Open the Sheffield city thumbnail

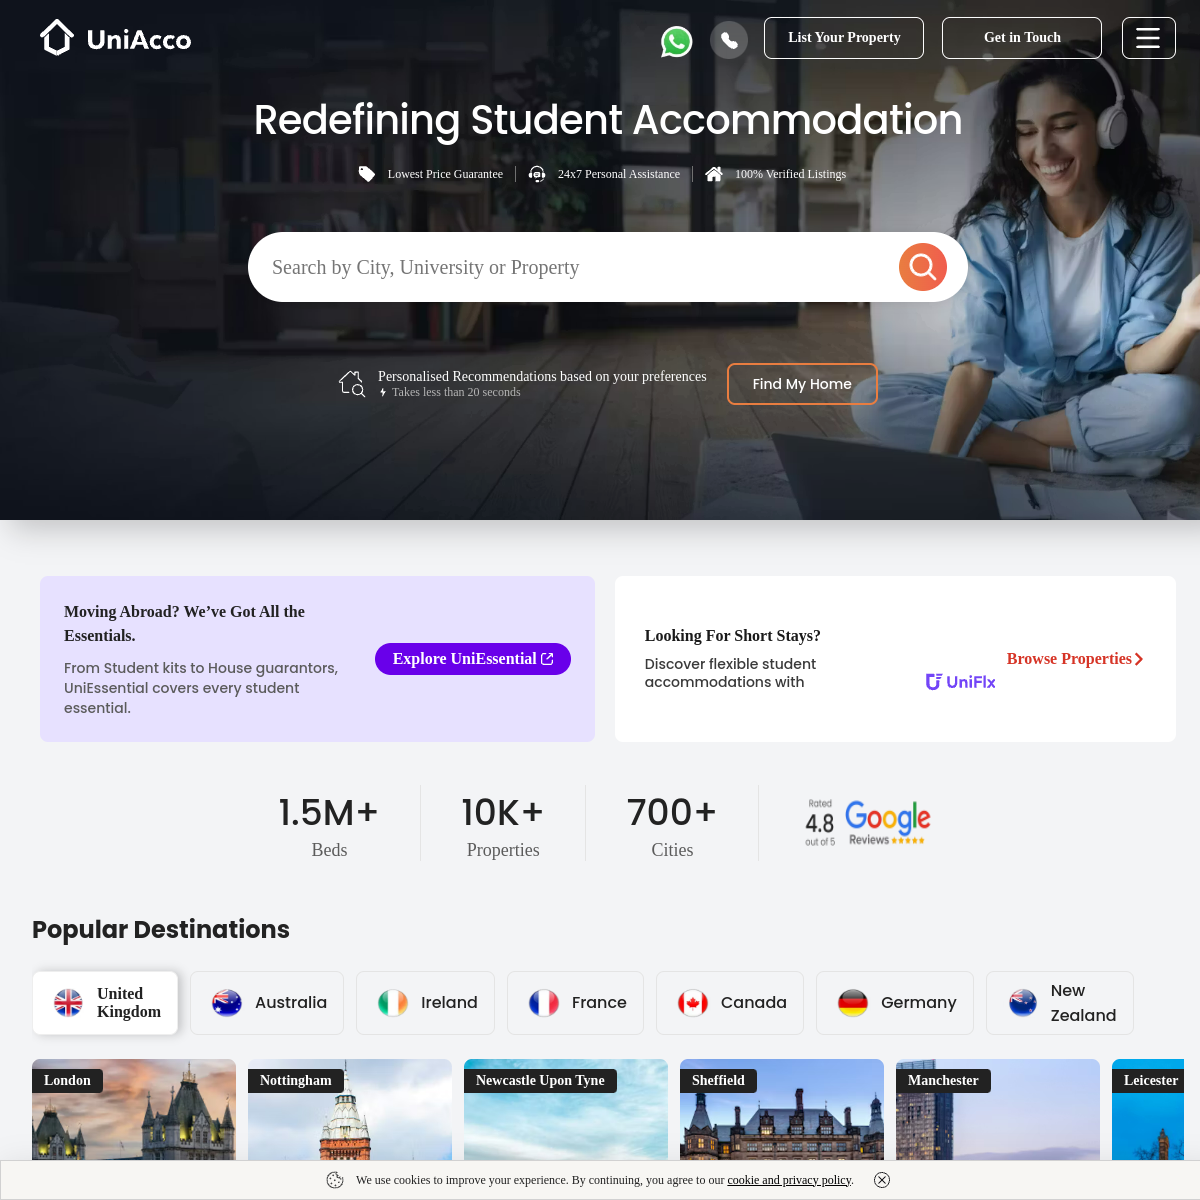point(782,1110)
